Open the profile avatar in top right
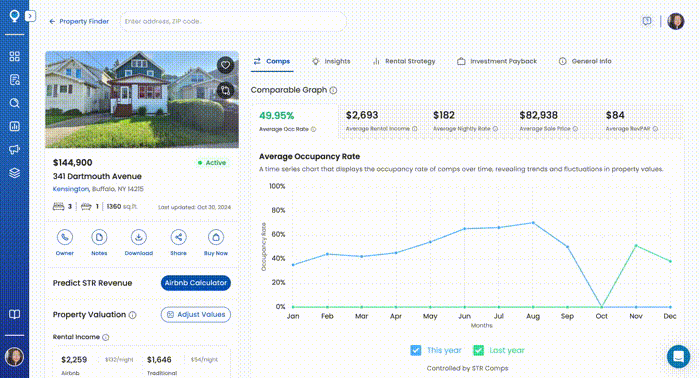Screen dimensions: 700x378 676,21
